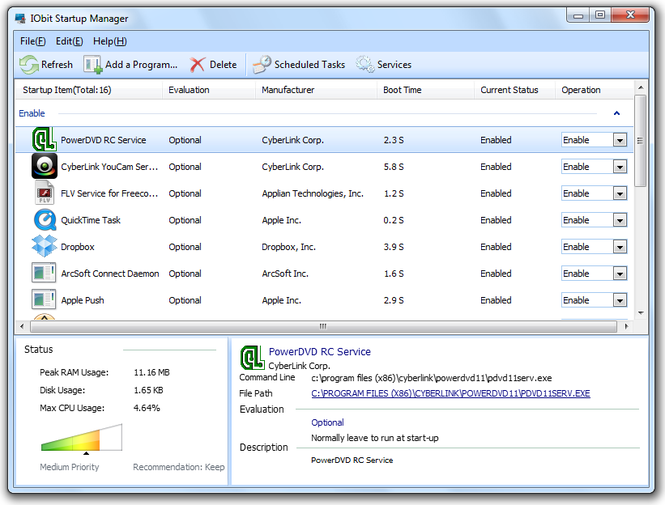Image resolution: width=665 pixels, height=505 pixels.
Task: Click the vertical scrollbar thumb
Action: (x=640, y=140)
